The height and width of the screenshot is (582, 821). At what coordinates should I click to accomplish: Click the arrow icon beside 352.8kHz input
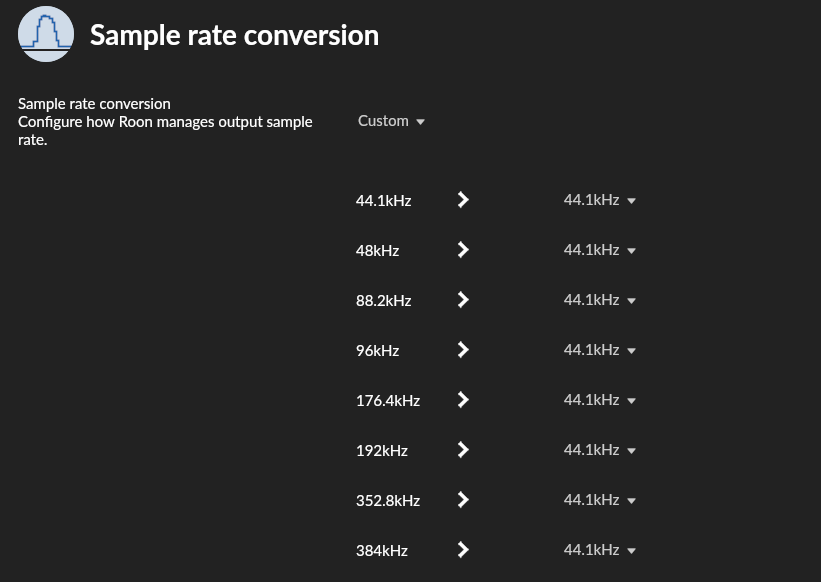point(463,500)
